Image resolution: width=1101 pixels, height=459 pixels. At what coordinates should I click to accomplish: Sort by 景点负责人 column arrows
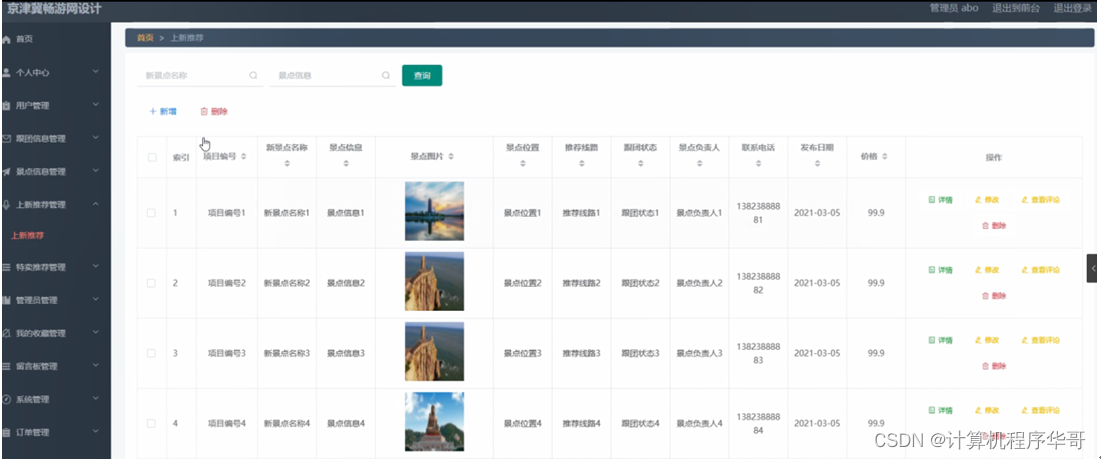pyautogui.click(x=699, y=164)
